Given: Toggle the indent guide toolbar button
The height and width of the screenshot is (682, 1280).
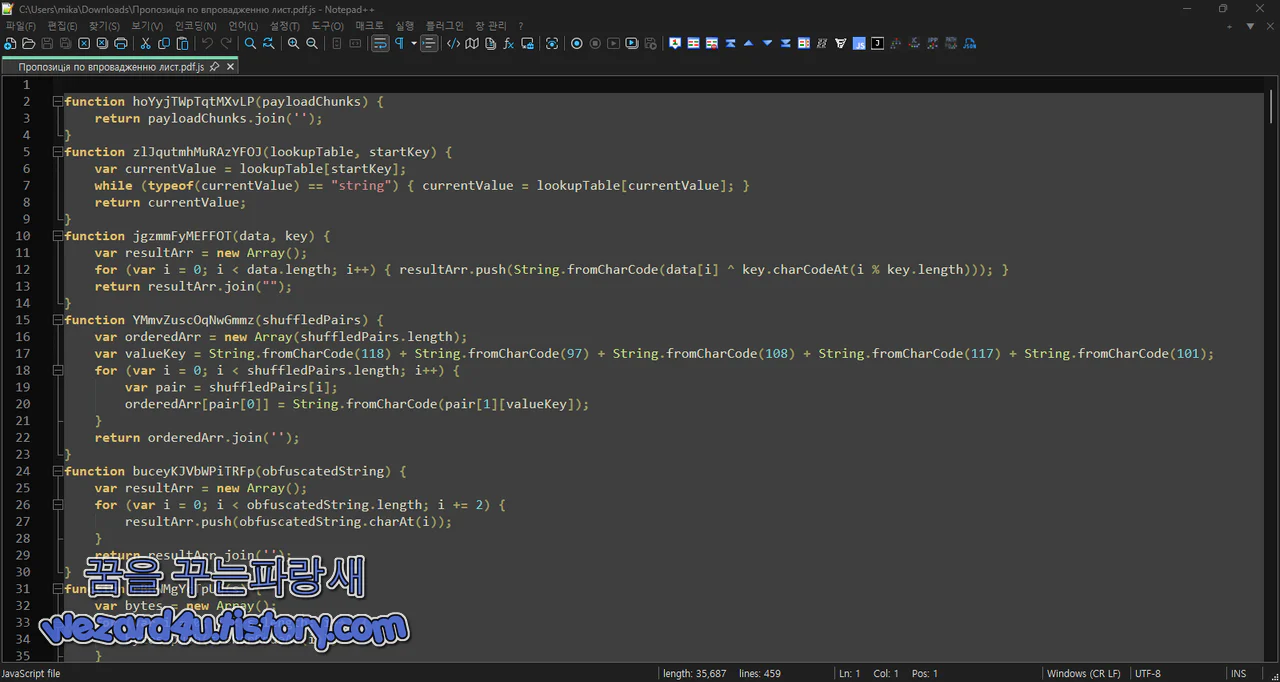Looking at the screenshot, I should (429, 44).
